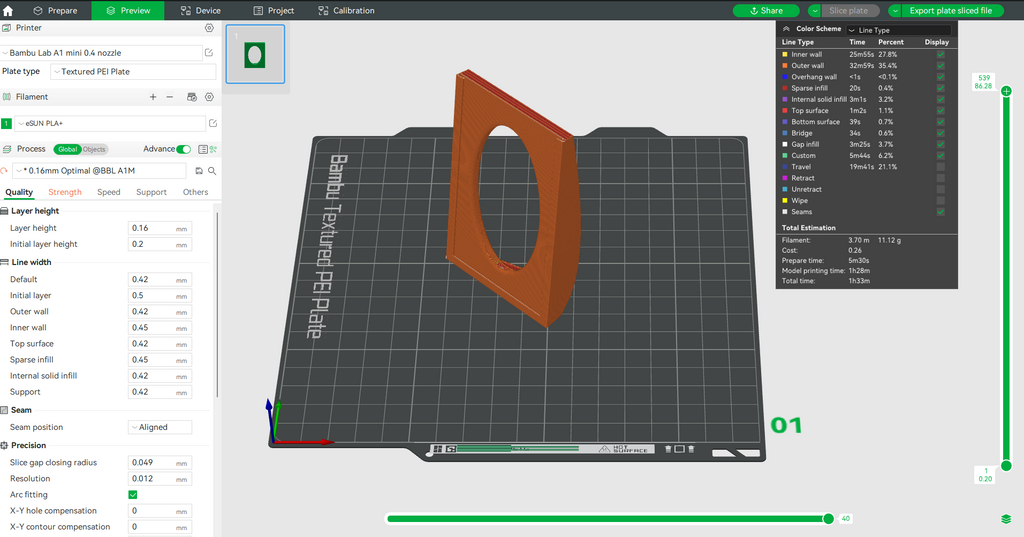Click the horizontal move progress slider handle
The image size is (1024, 537).
point(828,519)
